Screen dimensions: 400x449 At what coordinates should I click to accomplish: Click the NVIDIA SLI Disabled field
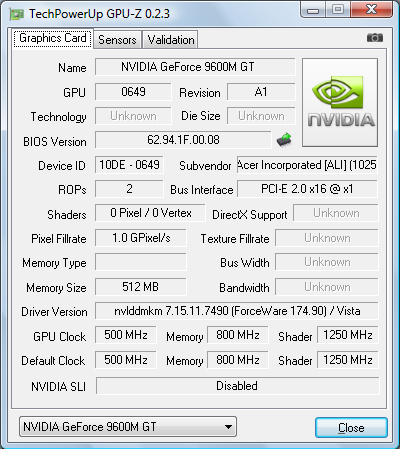237,386
